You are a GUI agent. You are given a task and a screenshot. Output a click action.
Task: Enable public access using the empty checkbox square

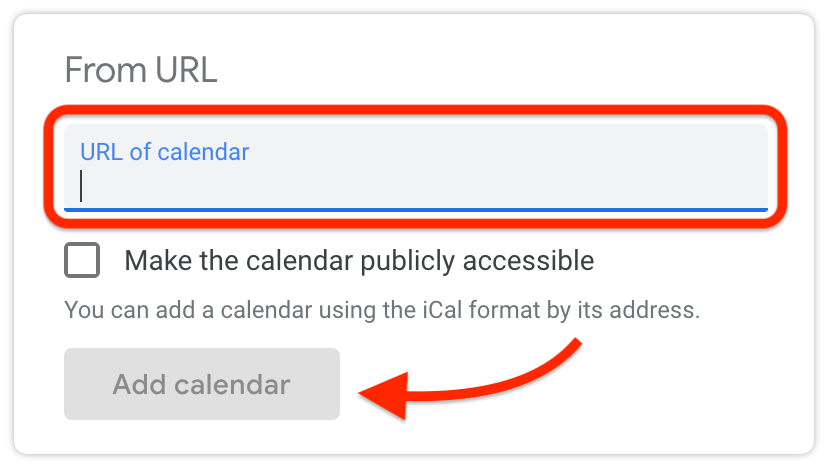click(x=82, y=260)
